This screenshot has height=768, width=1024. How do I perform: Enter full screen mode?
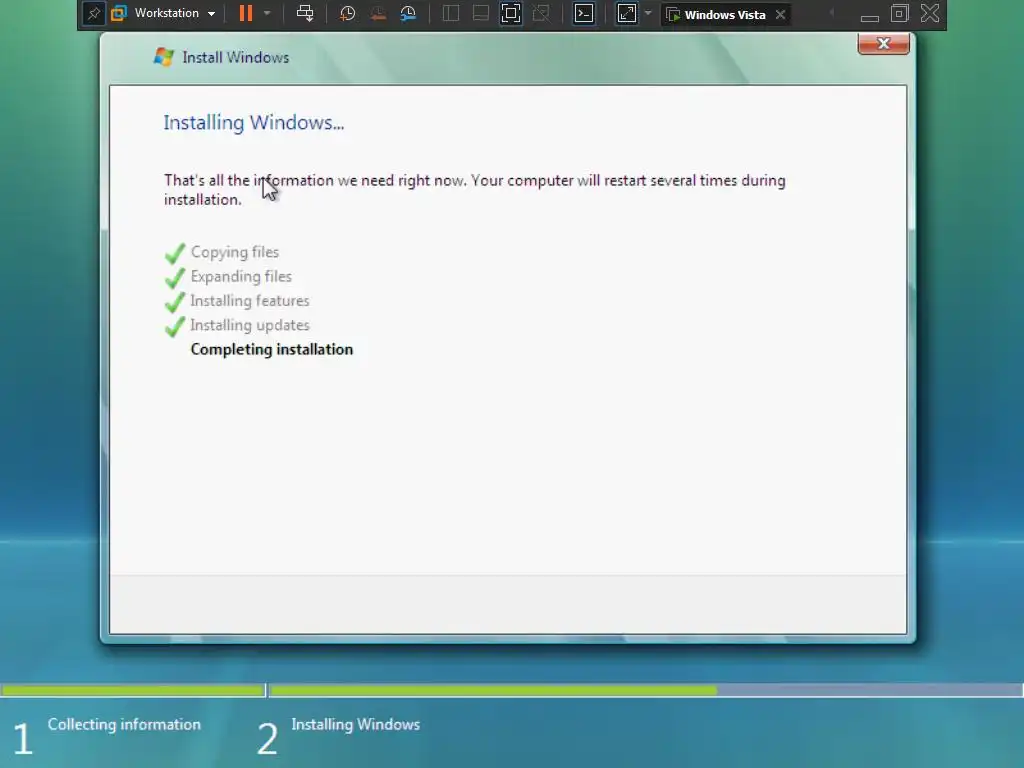[x=511, y=13]
